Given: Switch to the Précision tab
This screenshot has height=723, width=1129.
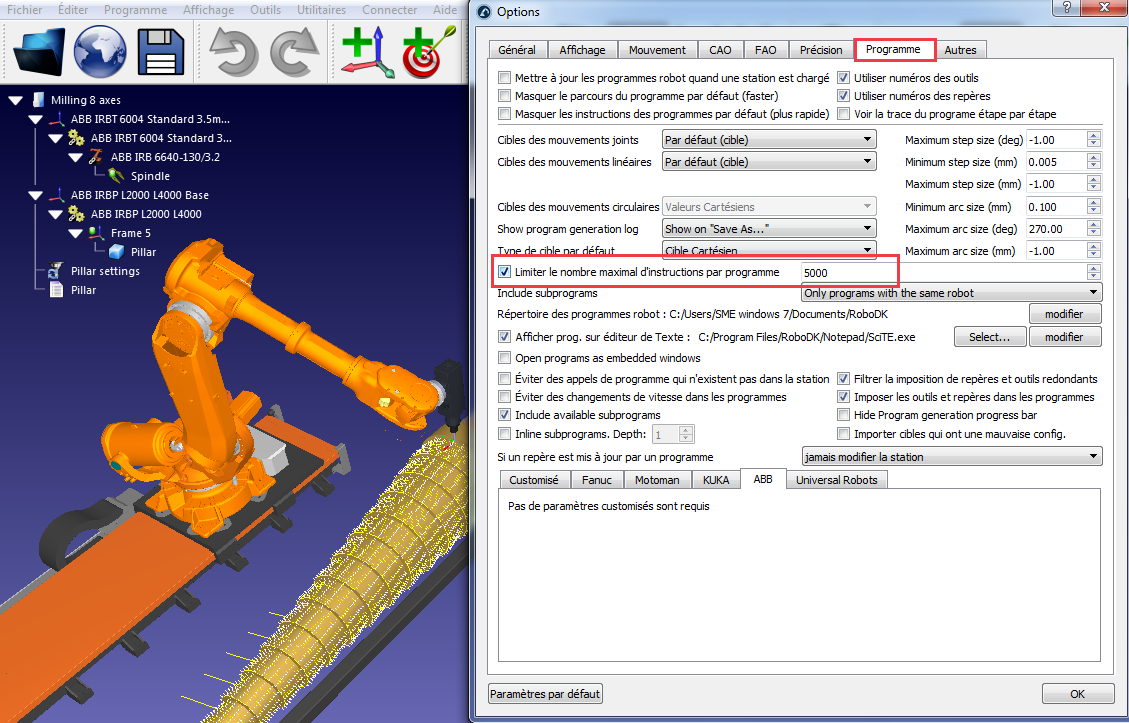Looking at the screenshot, I should click(x=821, y=50).
